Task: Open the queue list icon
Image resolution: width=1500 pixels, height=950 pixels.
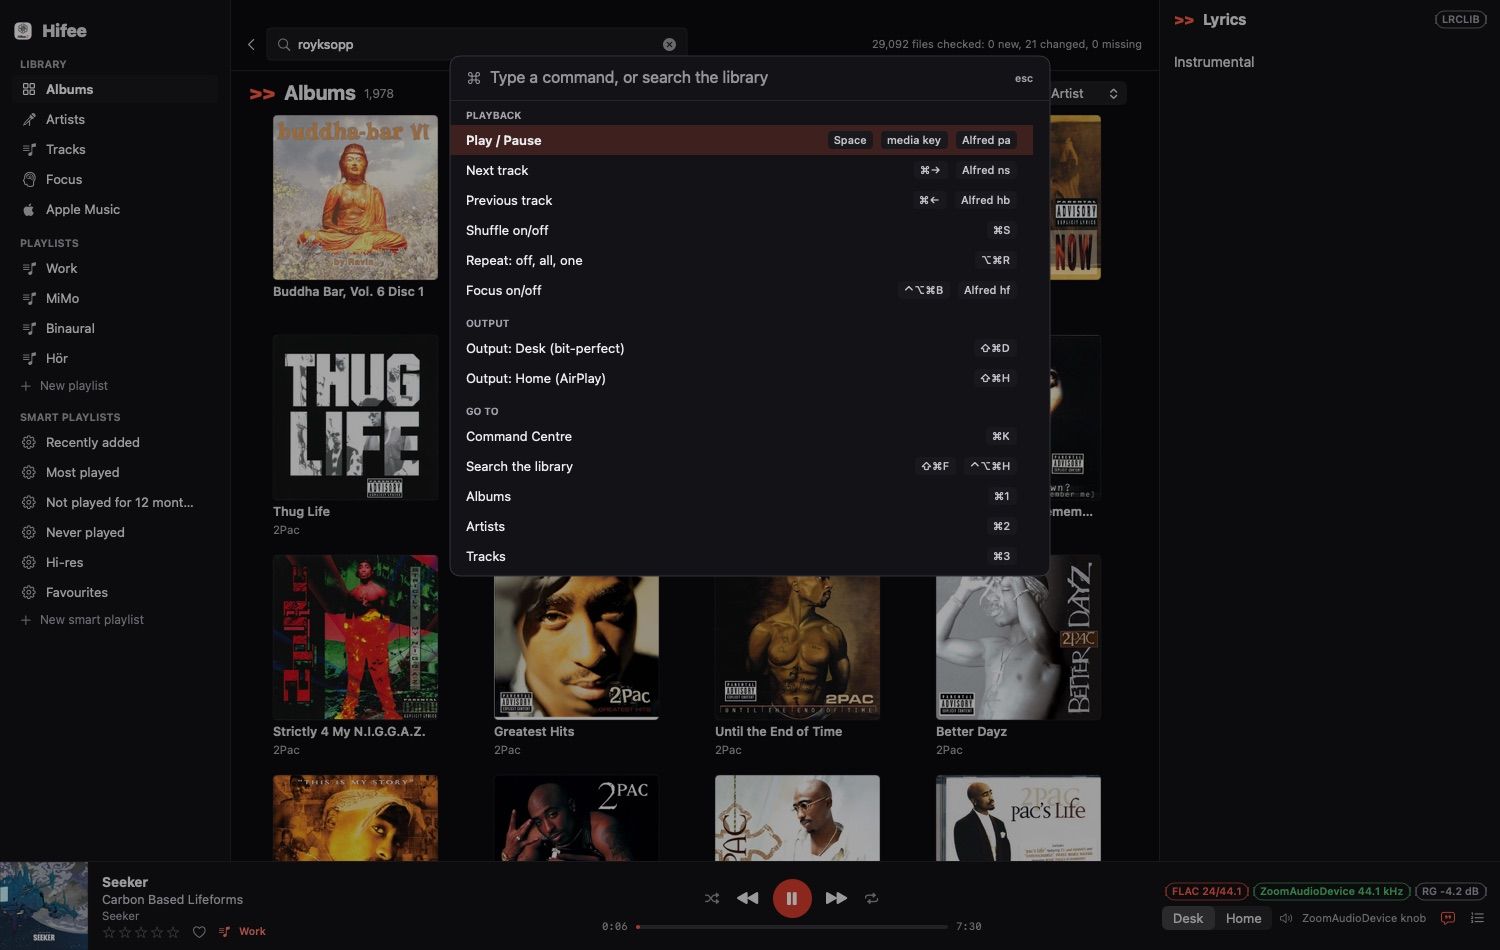Action: click(x=1477, y=918)
